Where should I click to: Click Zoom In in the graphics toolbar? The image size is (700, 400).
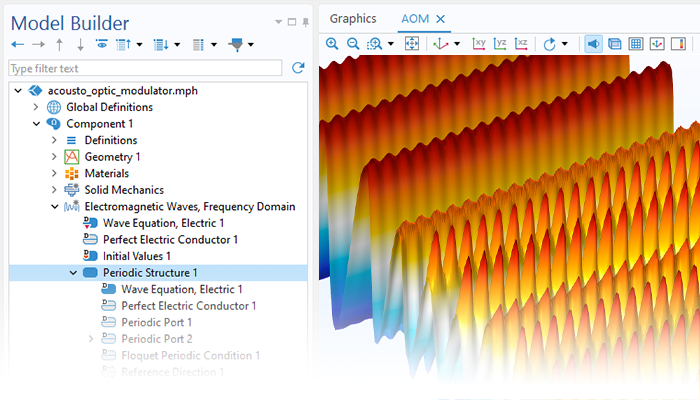[x=332, y=44]
